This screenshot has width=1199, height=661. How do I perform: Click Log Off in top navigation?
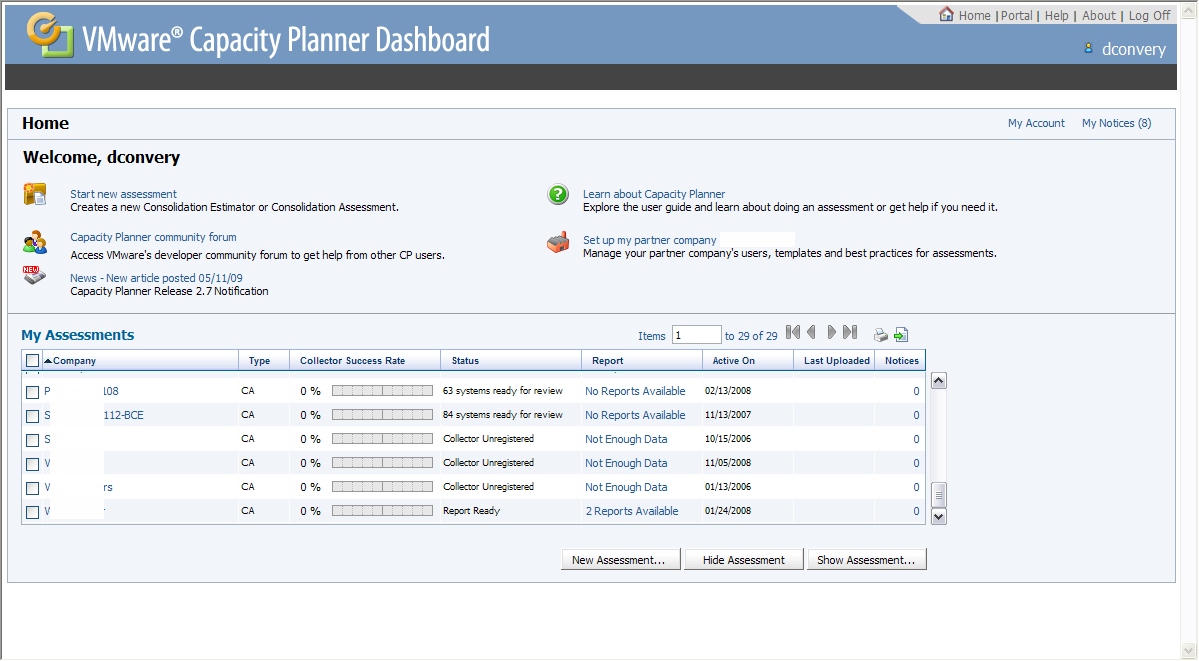click(1149, 15)
